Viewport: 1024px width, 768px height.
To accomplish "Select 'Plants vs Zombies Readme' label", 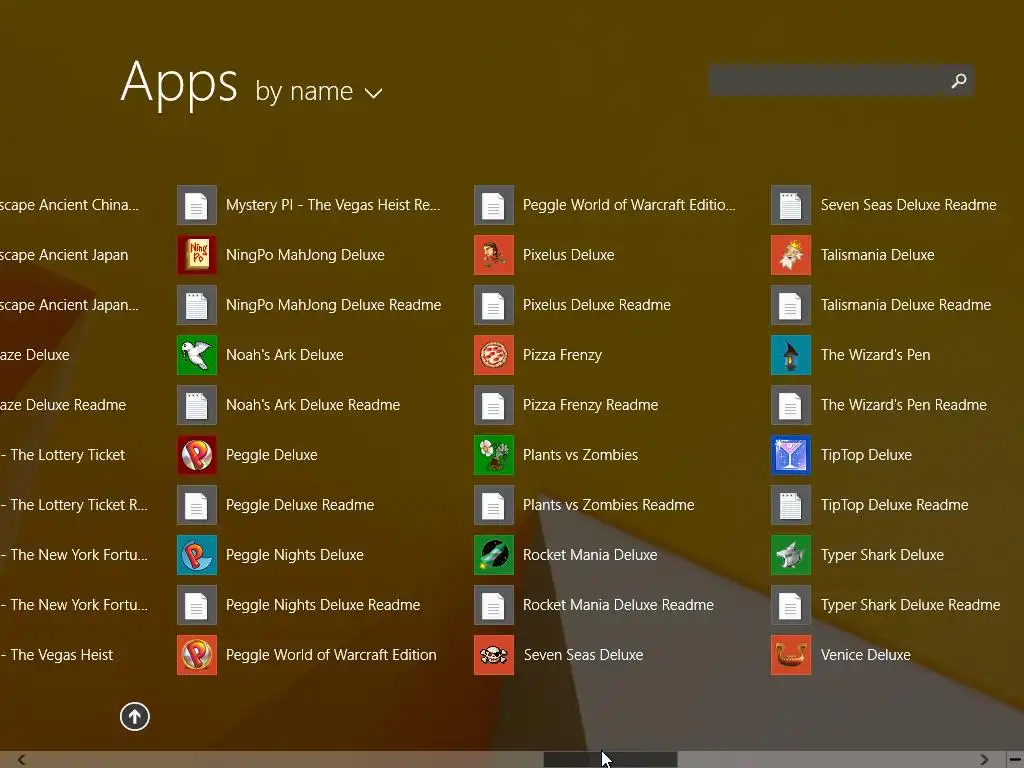I will pos(609,505).
